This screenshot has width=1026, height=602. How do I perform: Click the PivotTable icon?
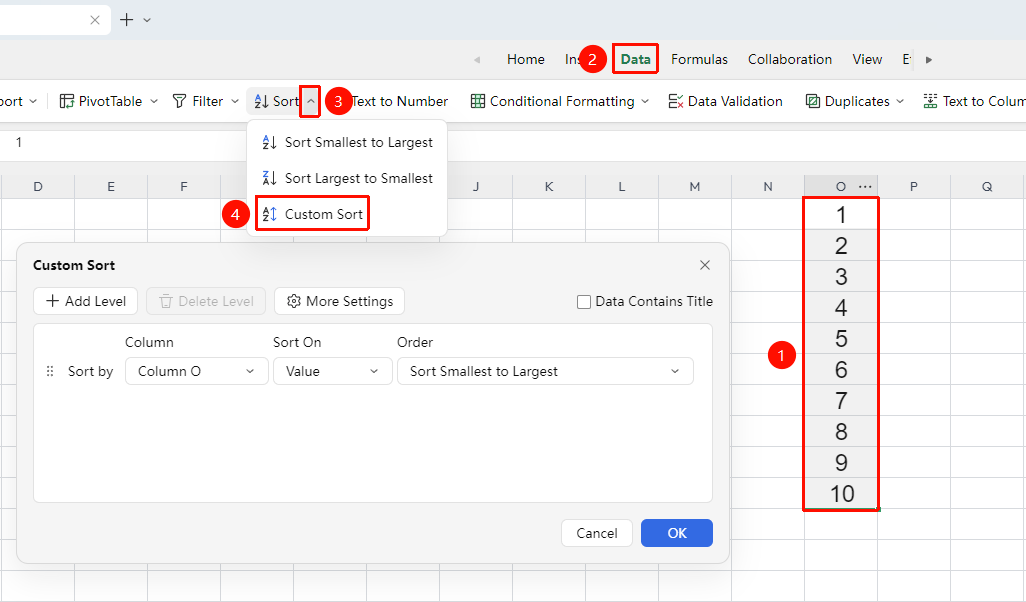(x=67, y=101)
